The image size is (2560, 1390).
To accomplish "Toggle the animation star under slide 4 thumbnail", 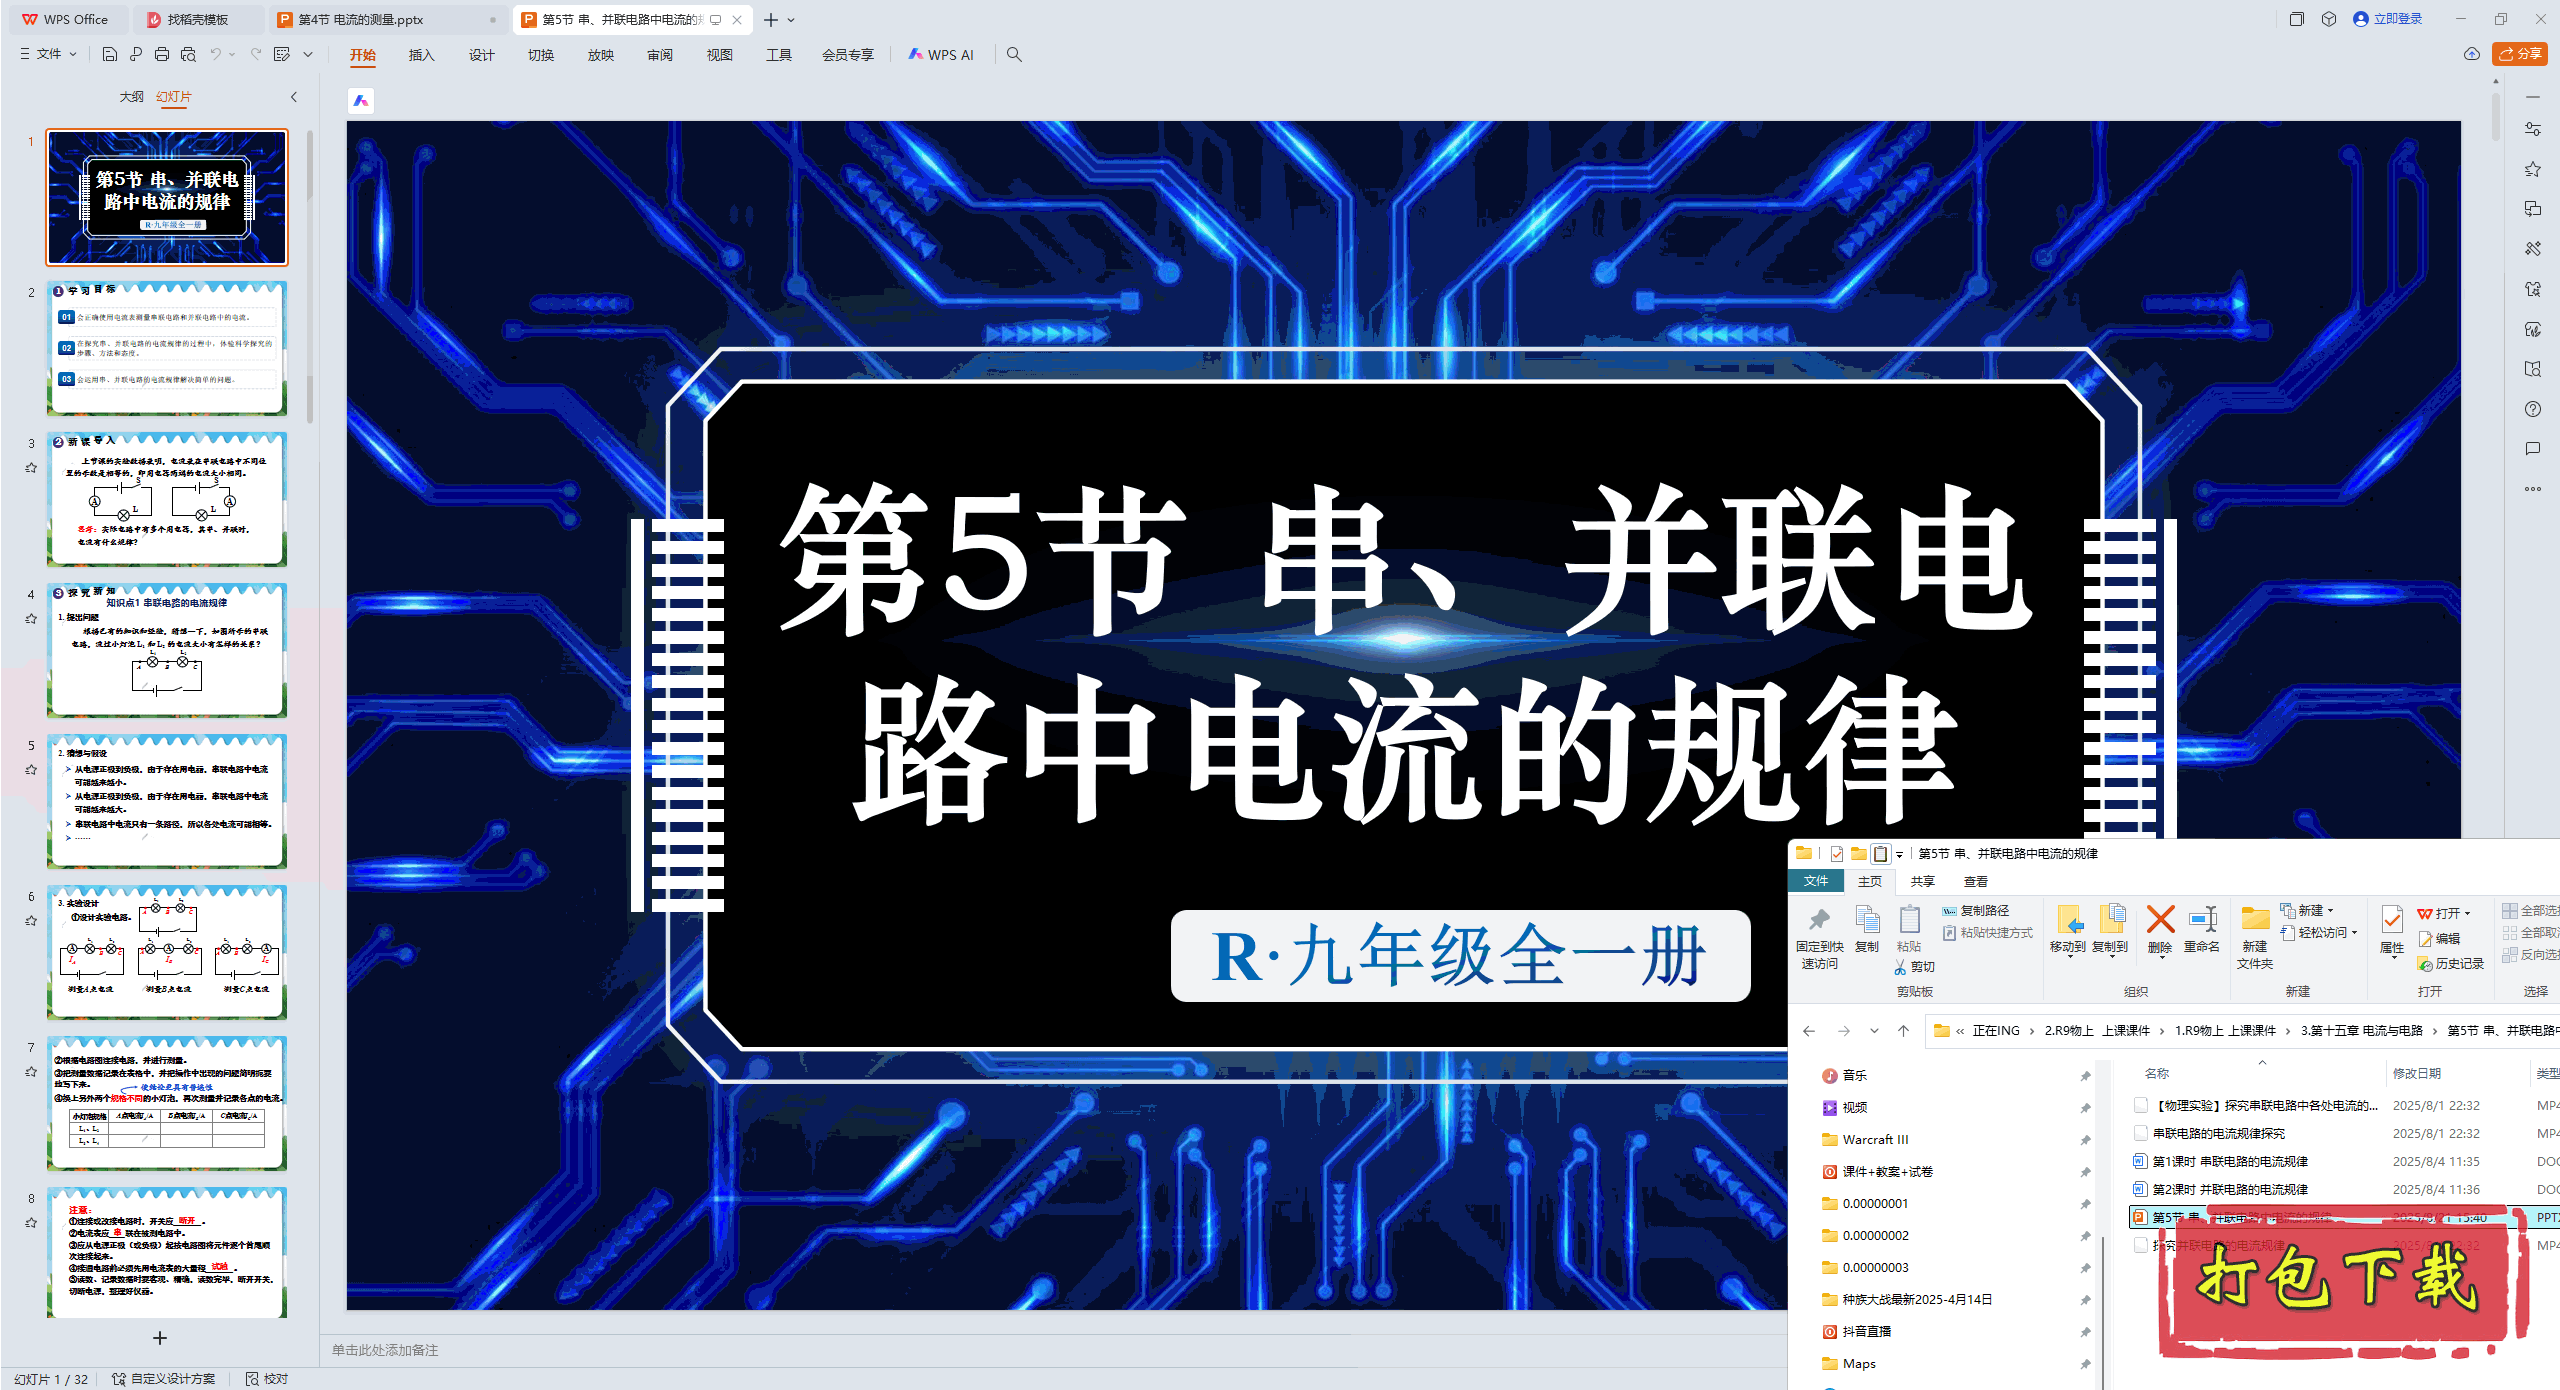I will tap(31, 618).
